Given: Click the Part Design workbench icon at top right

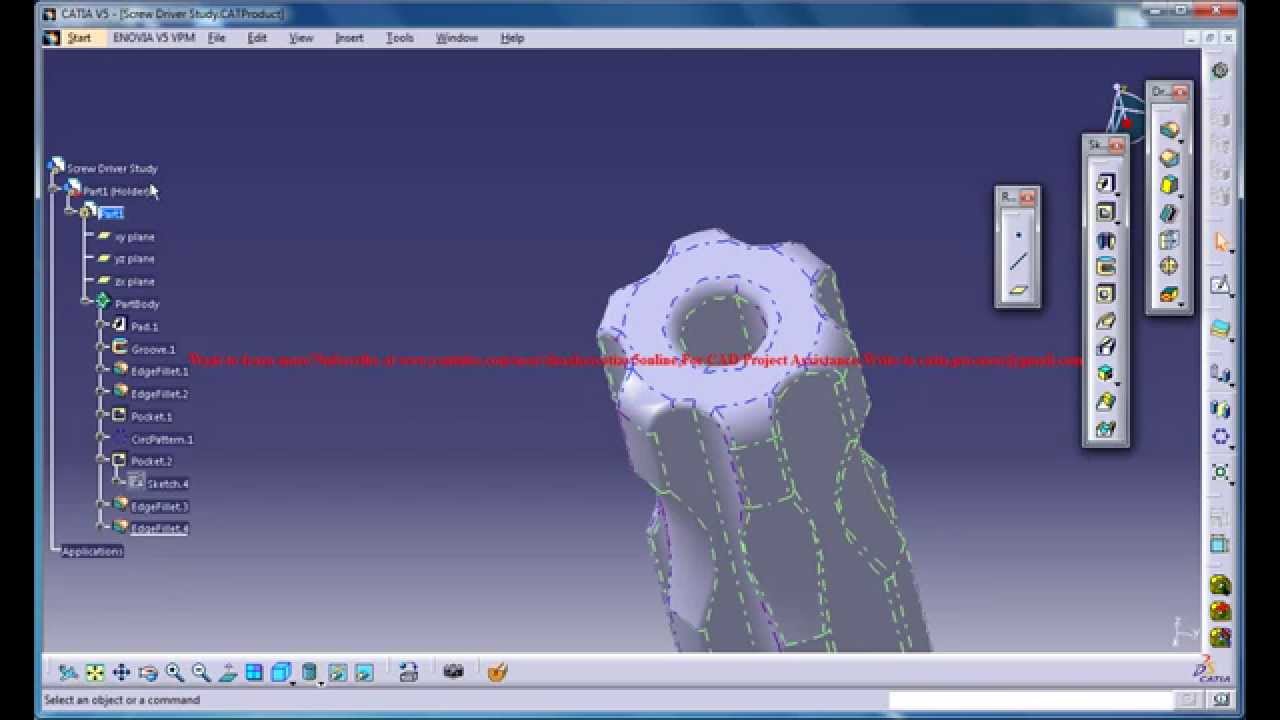Looking at the screenshot, I should tap(1220, 71).
